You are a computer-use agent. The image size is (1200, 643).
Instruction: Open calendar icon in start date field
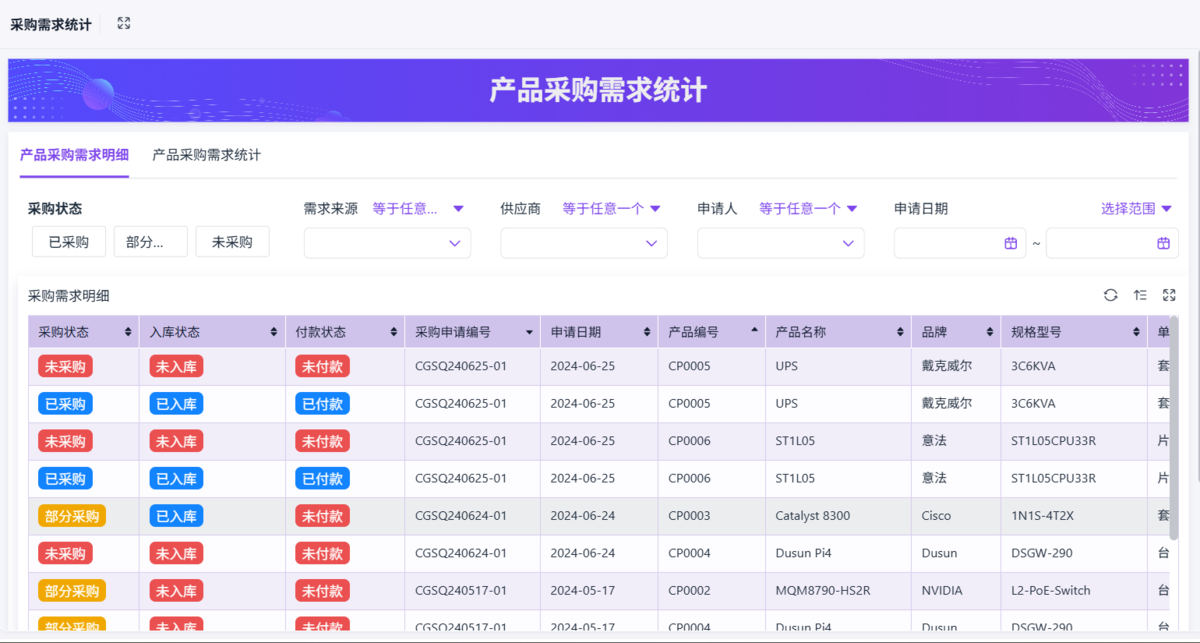coord(1010,243)
